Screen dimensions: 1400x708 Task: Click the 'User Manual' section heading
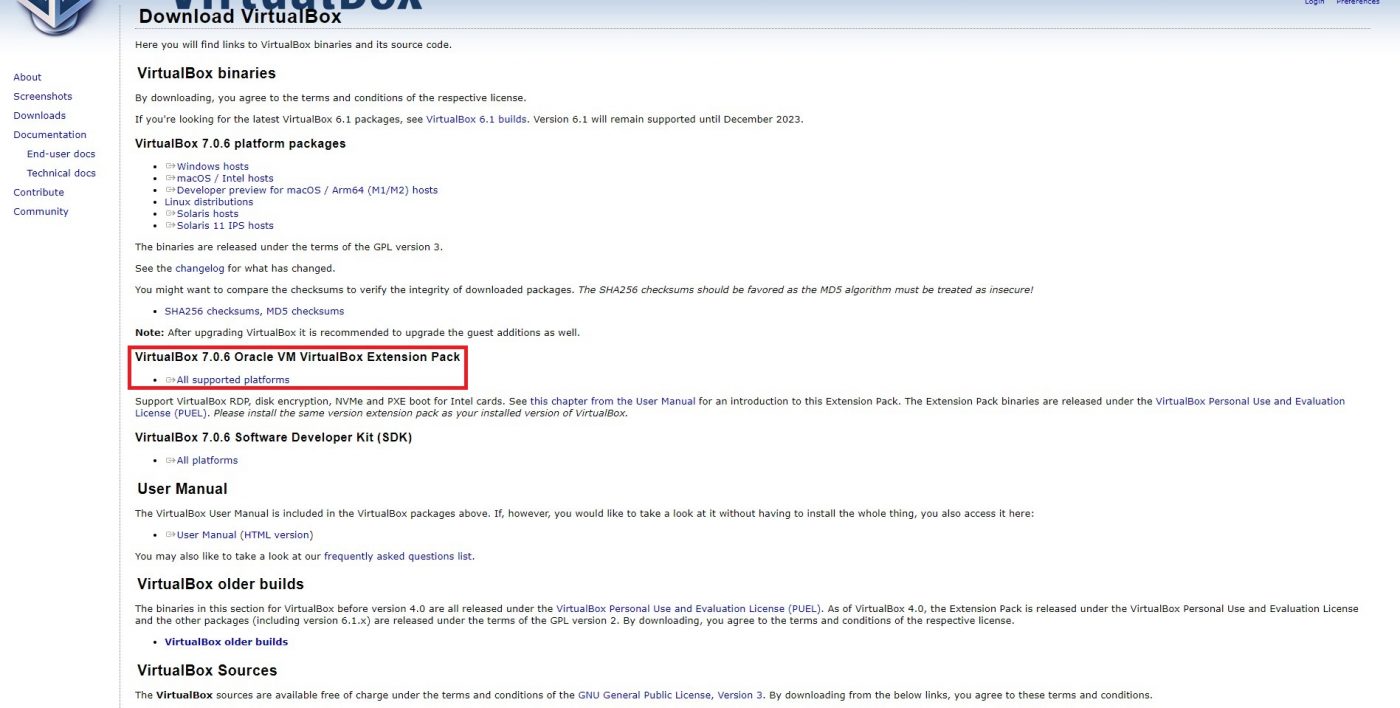[182, 489]
